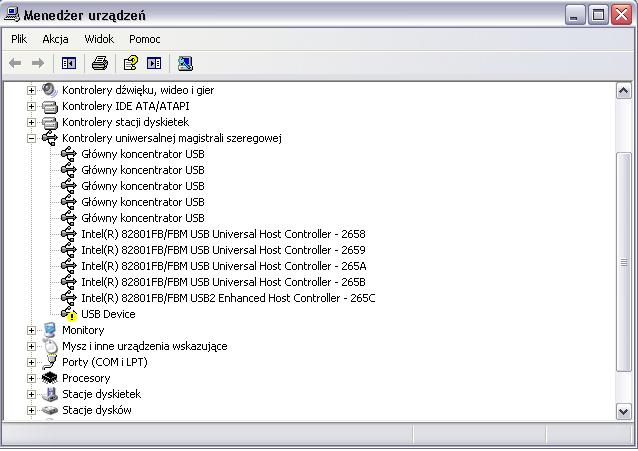Click the Porty (COM i LPT) icon
The height and width of the screenshot is (451, 638).
(50, 362)
